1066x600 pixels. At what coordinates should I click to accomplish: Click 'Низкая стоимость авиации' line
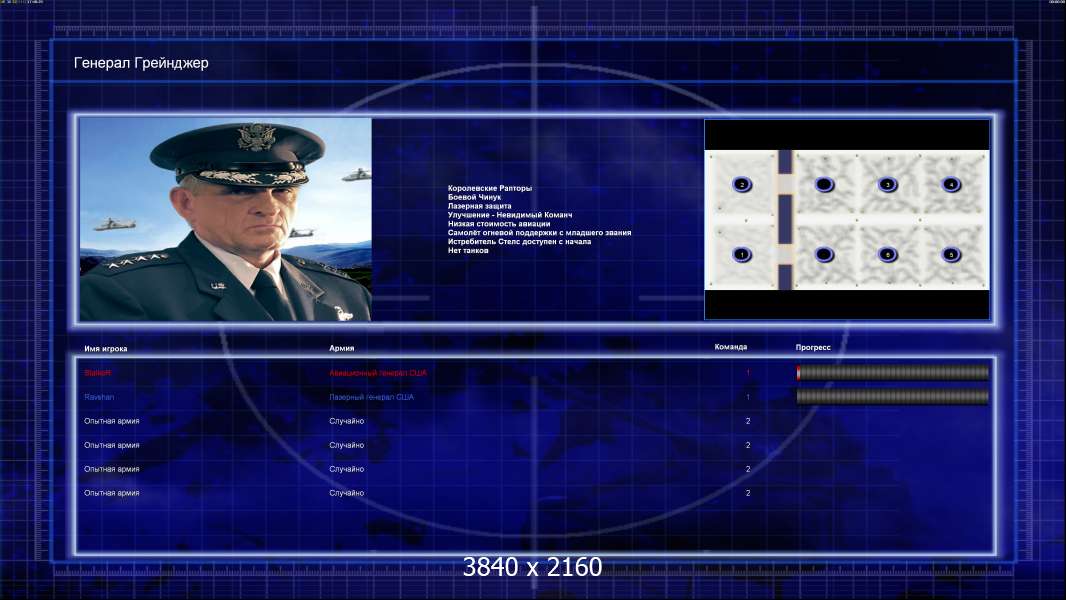[x=499, y=224]
